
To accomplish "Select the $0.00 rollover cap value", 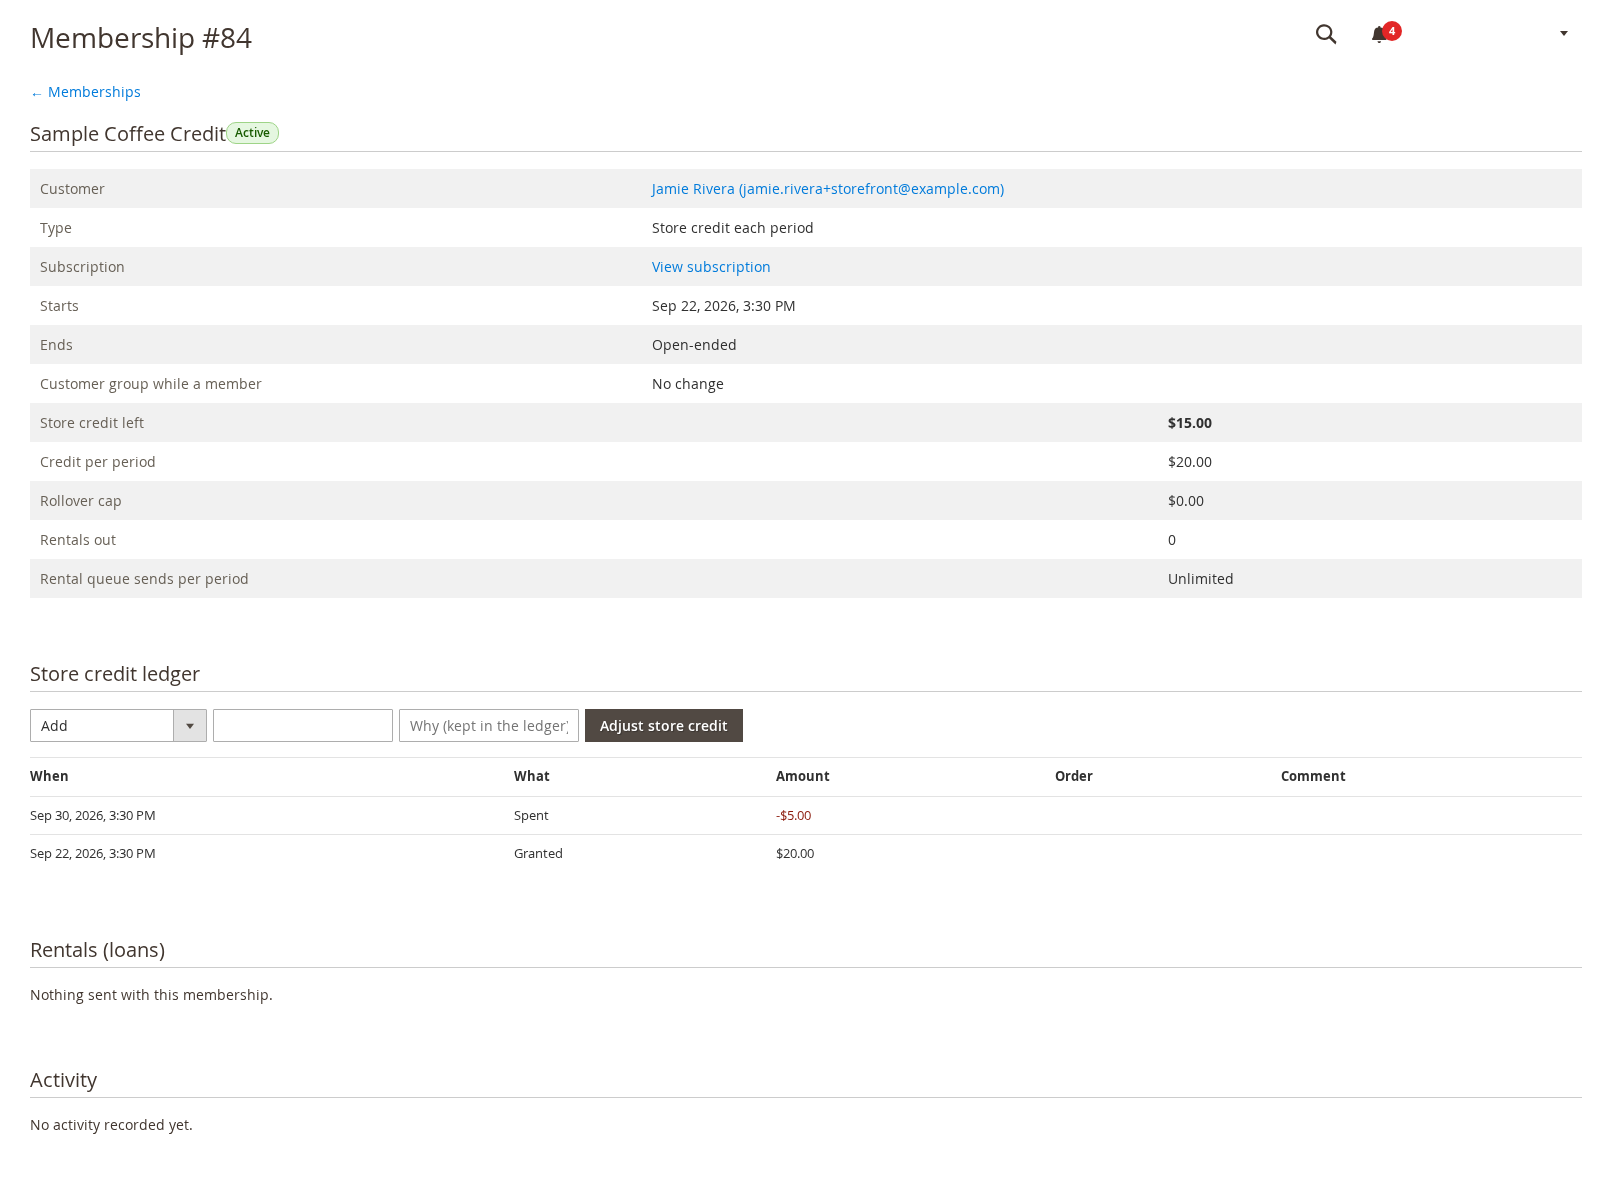I will (1186, 501).
